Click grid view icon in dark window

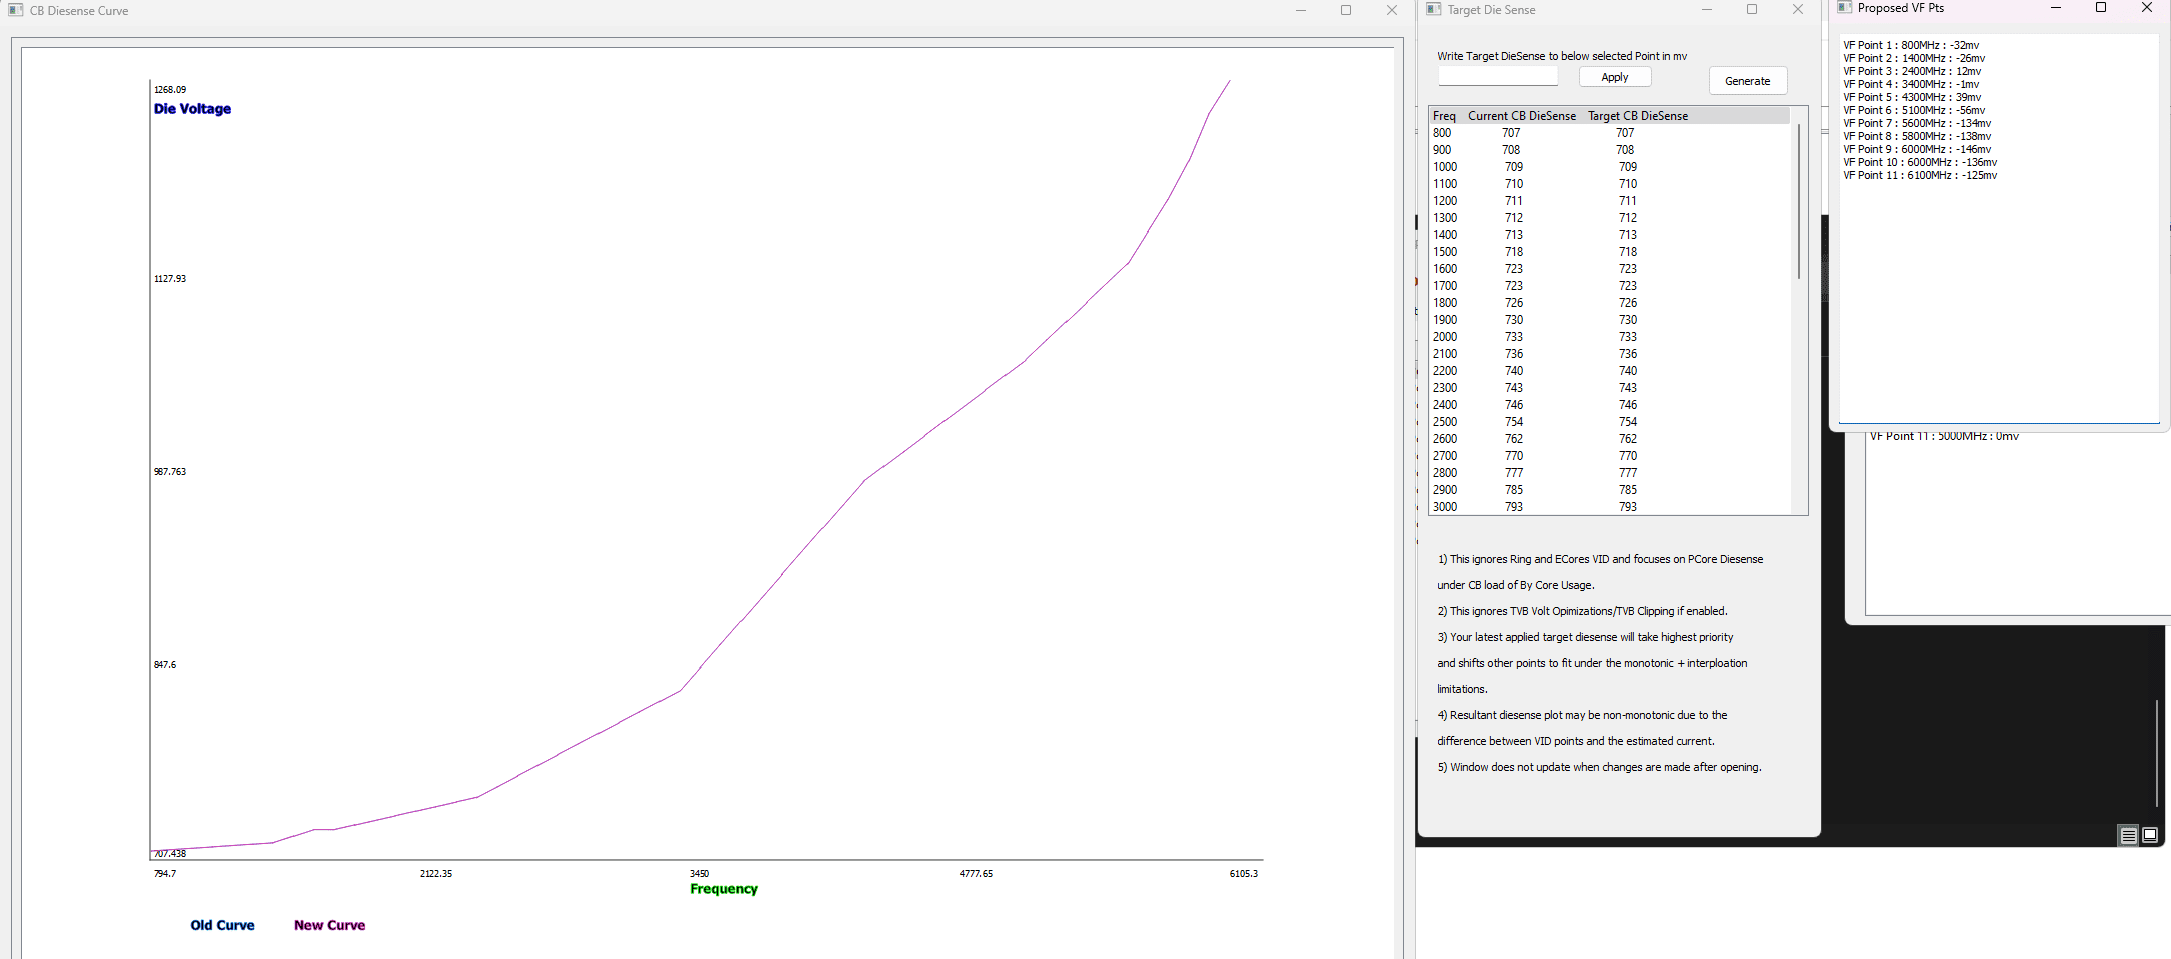pos(2150,835)
